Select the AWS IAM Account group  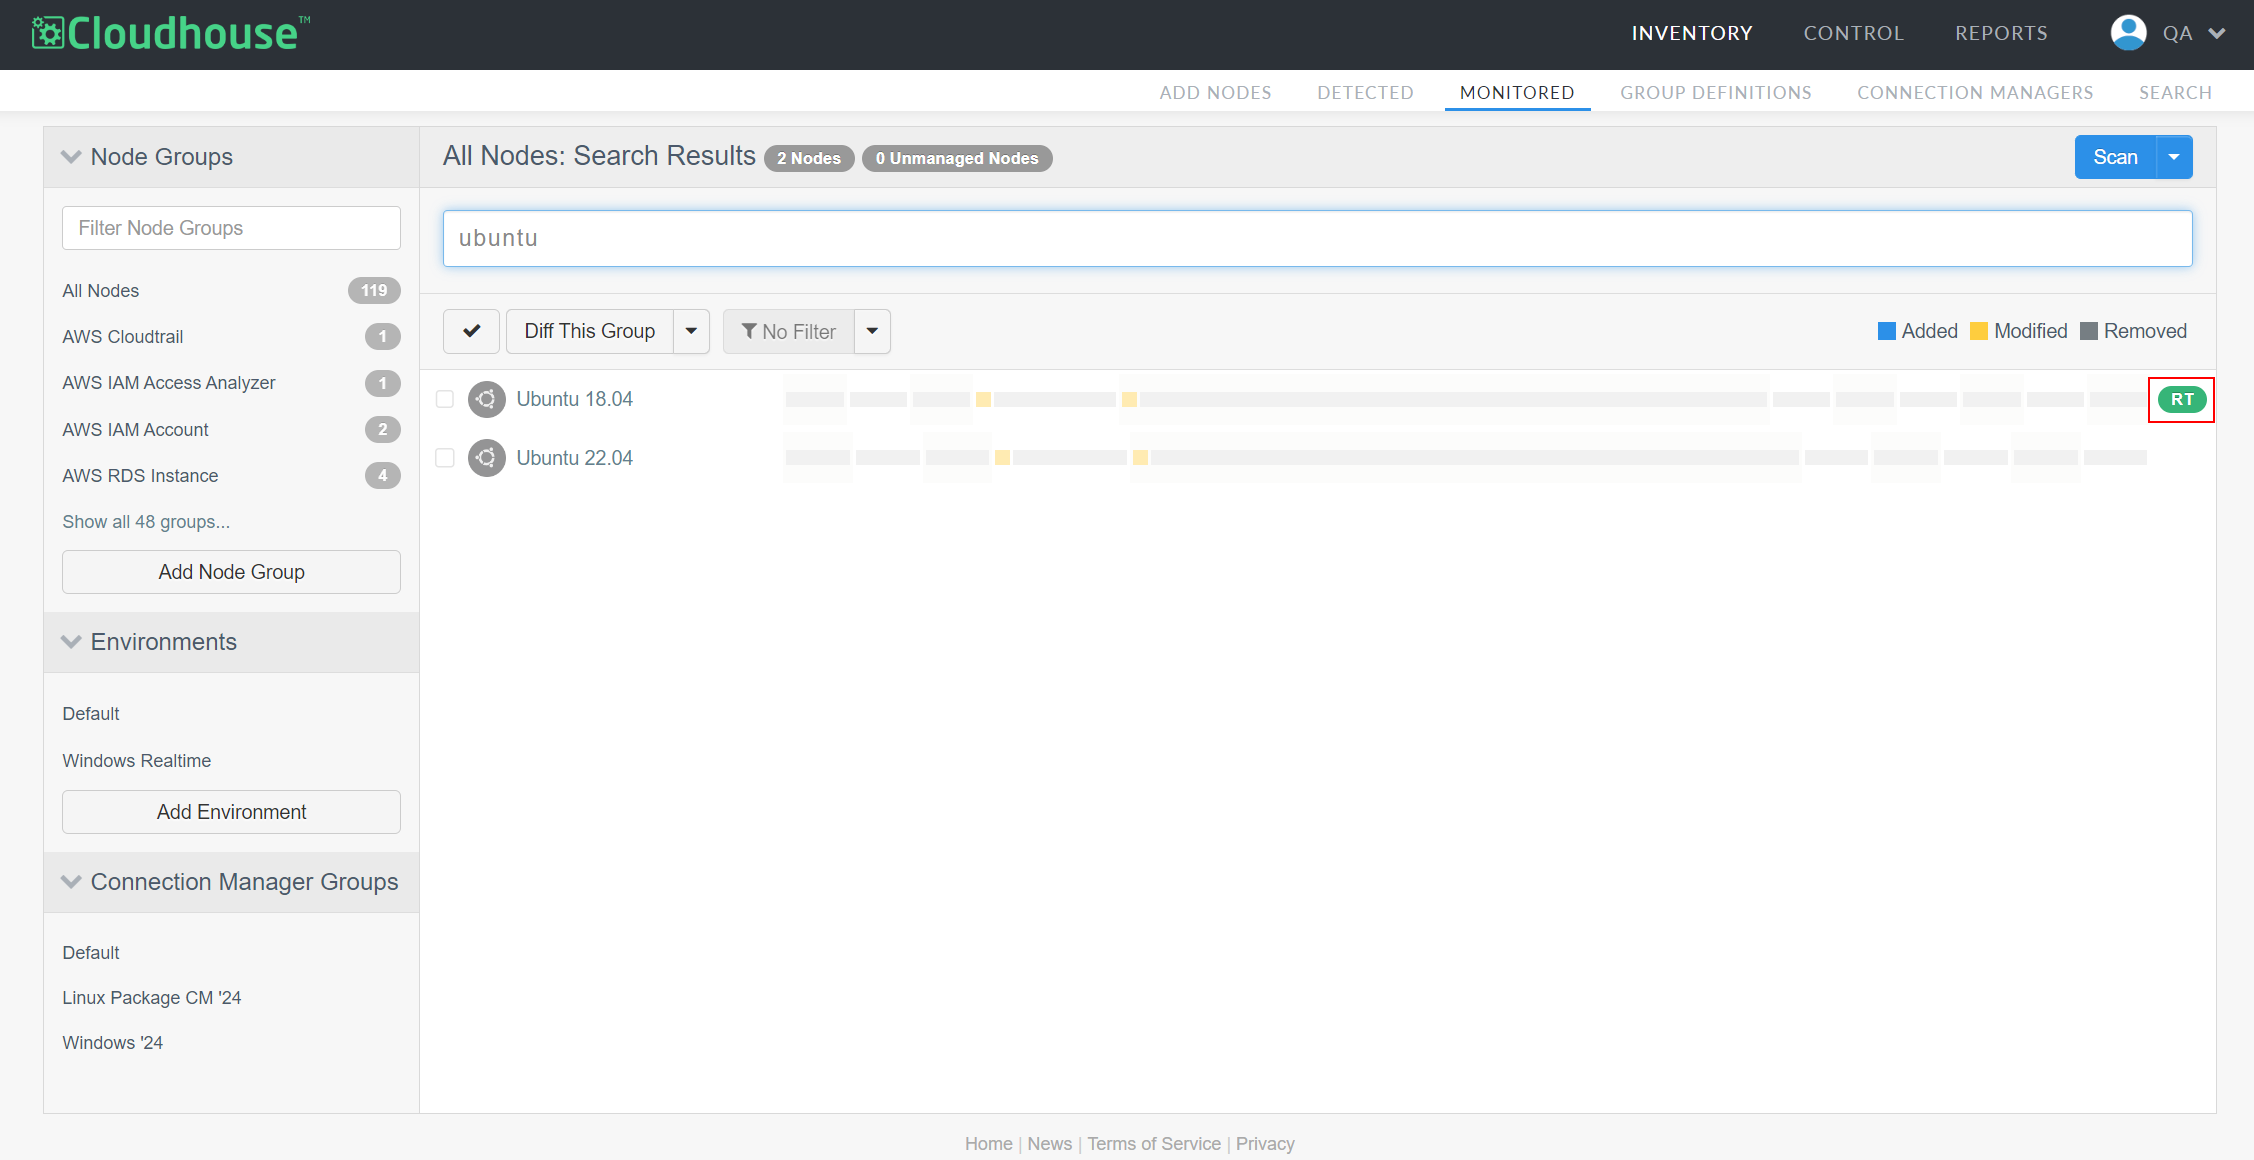point(135,430)
